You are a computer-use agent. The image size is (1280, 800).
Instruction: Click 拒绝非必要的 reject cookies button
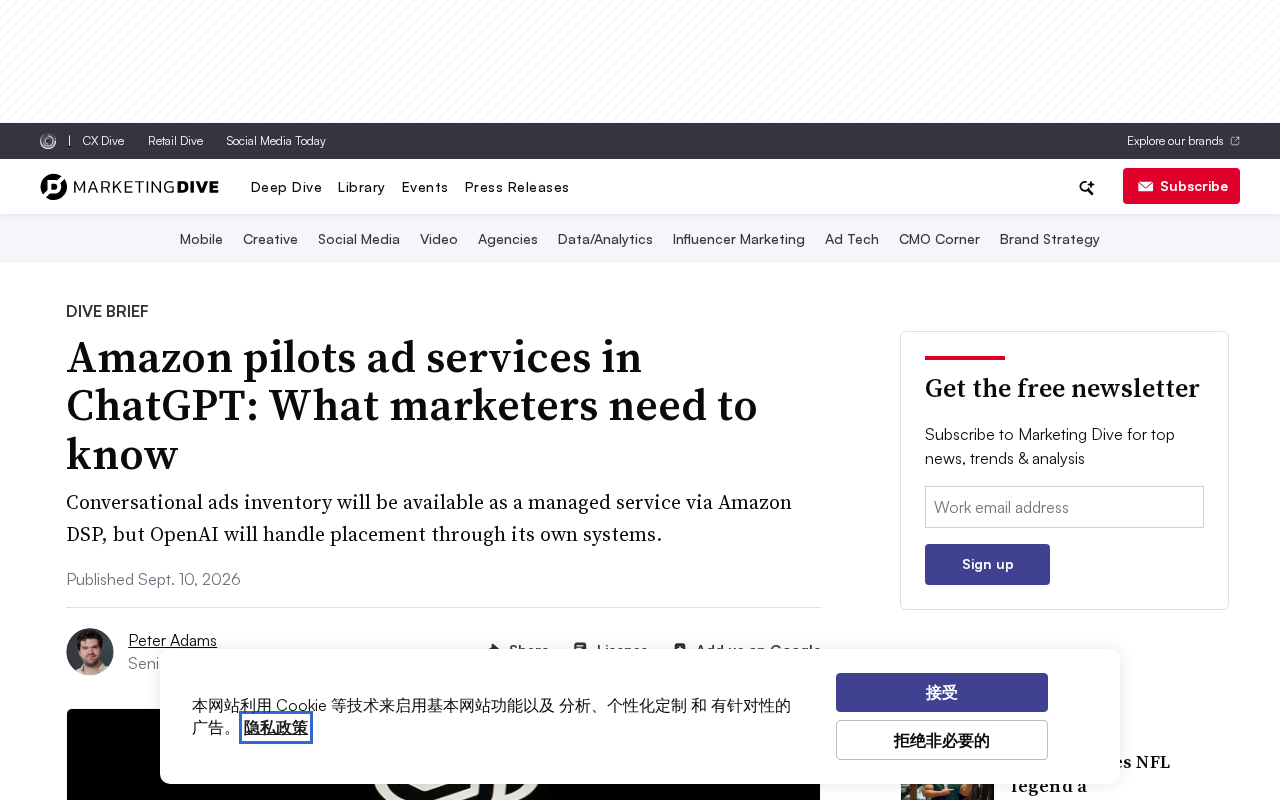point(942,740)
